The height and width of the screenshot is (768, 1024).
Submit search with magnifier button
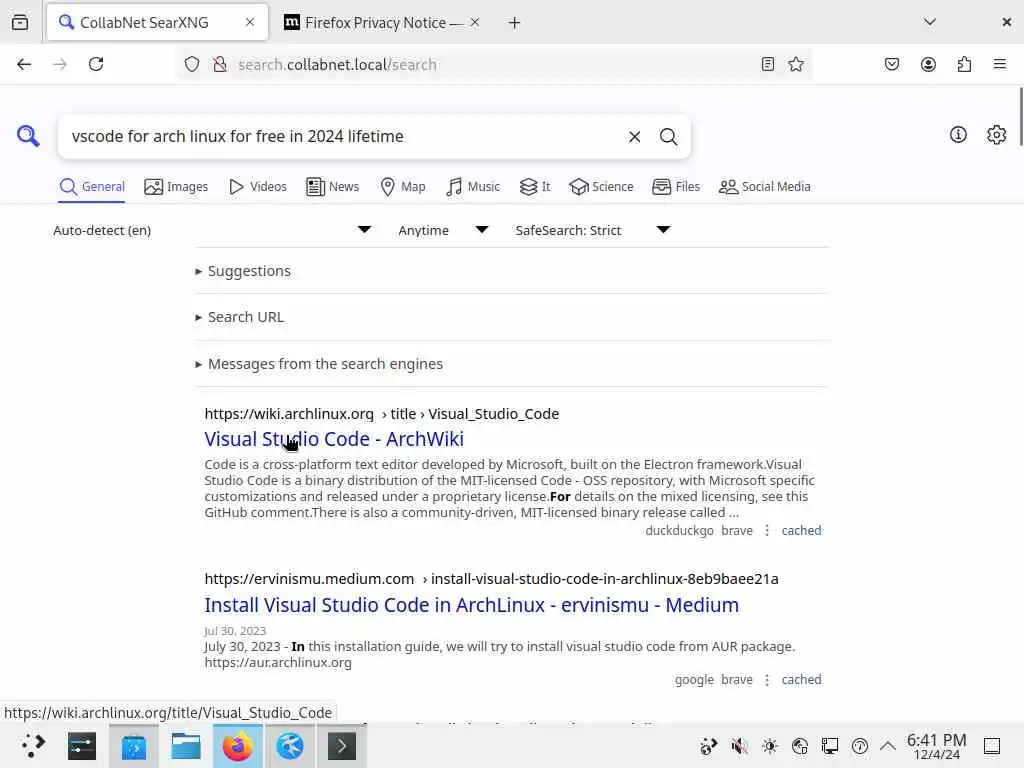tap(668, 136)
